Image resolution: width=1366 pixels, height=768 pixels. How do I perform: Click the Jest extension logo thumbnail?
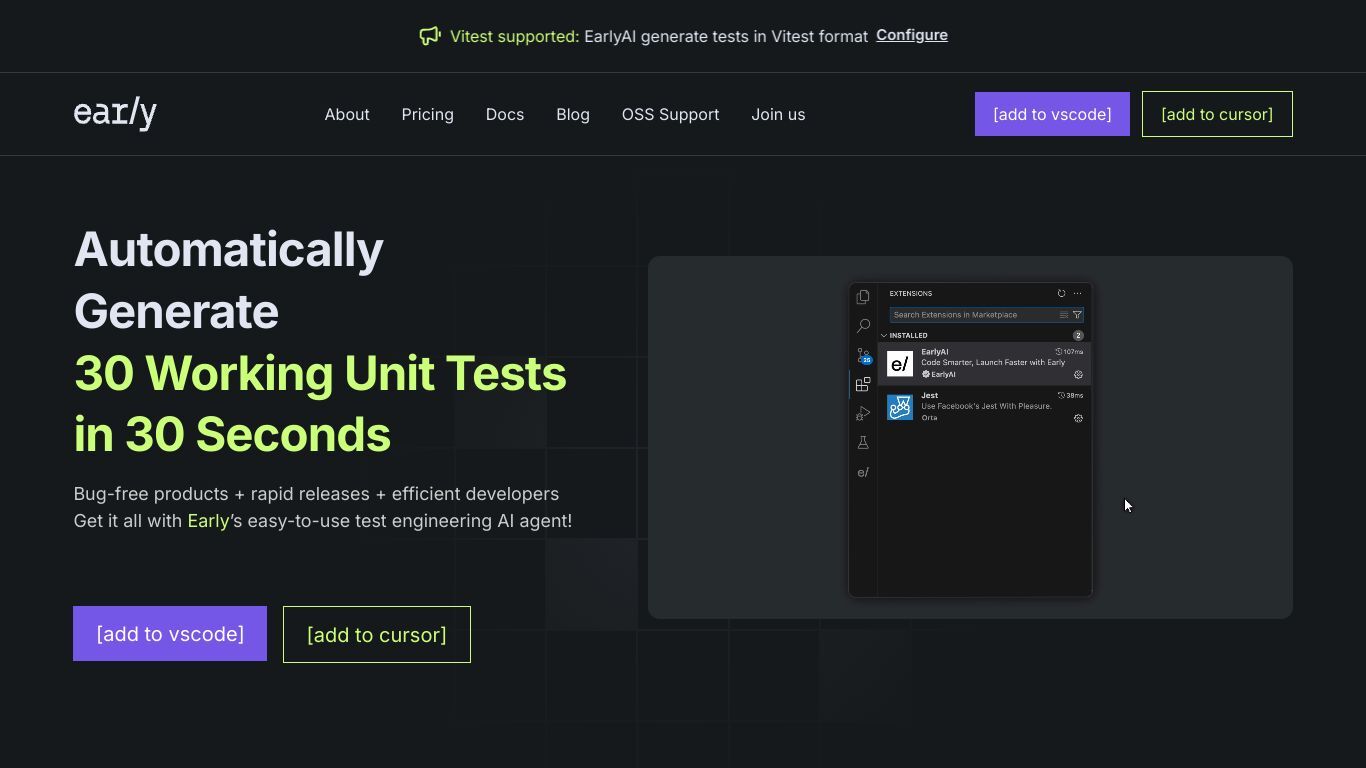click(x=900, y=407)
